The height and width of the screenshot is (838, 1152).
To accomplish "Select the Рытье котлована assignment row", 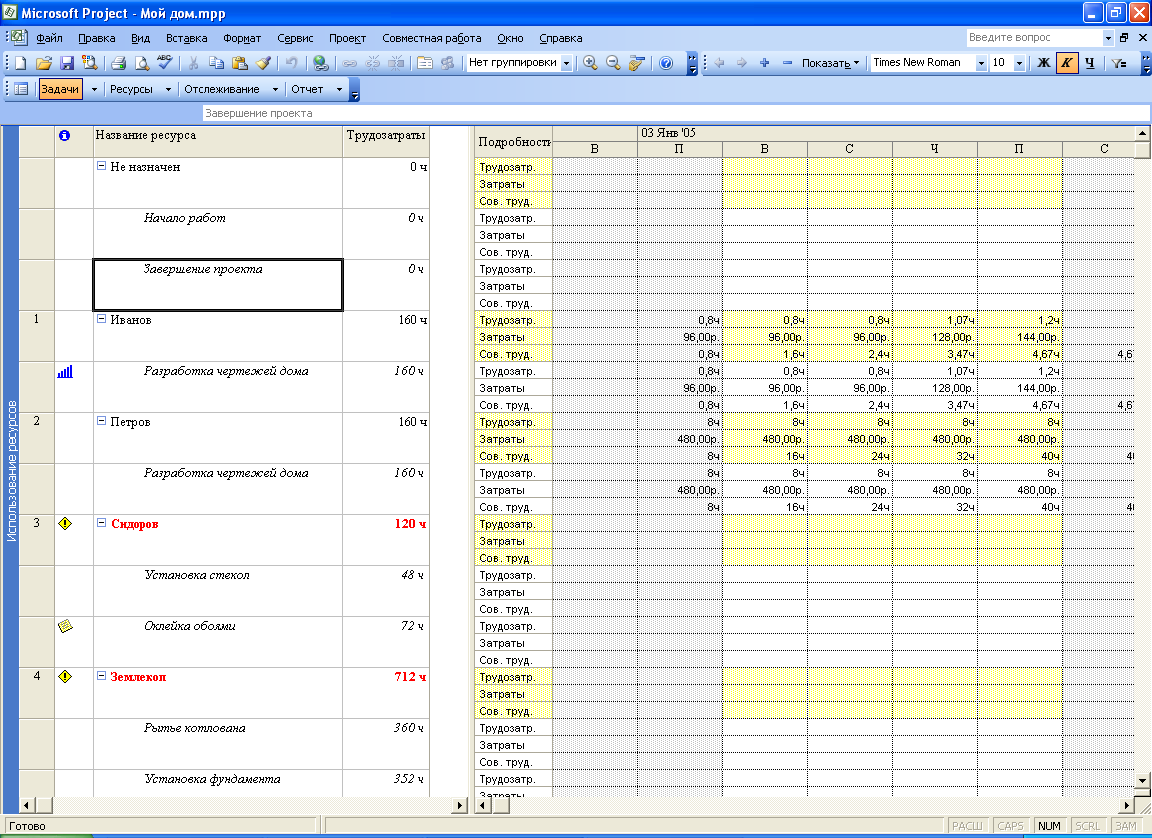I will (x=217, y=743).
